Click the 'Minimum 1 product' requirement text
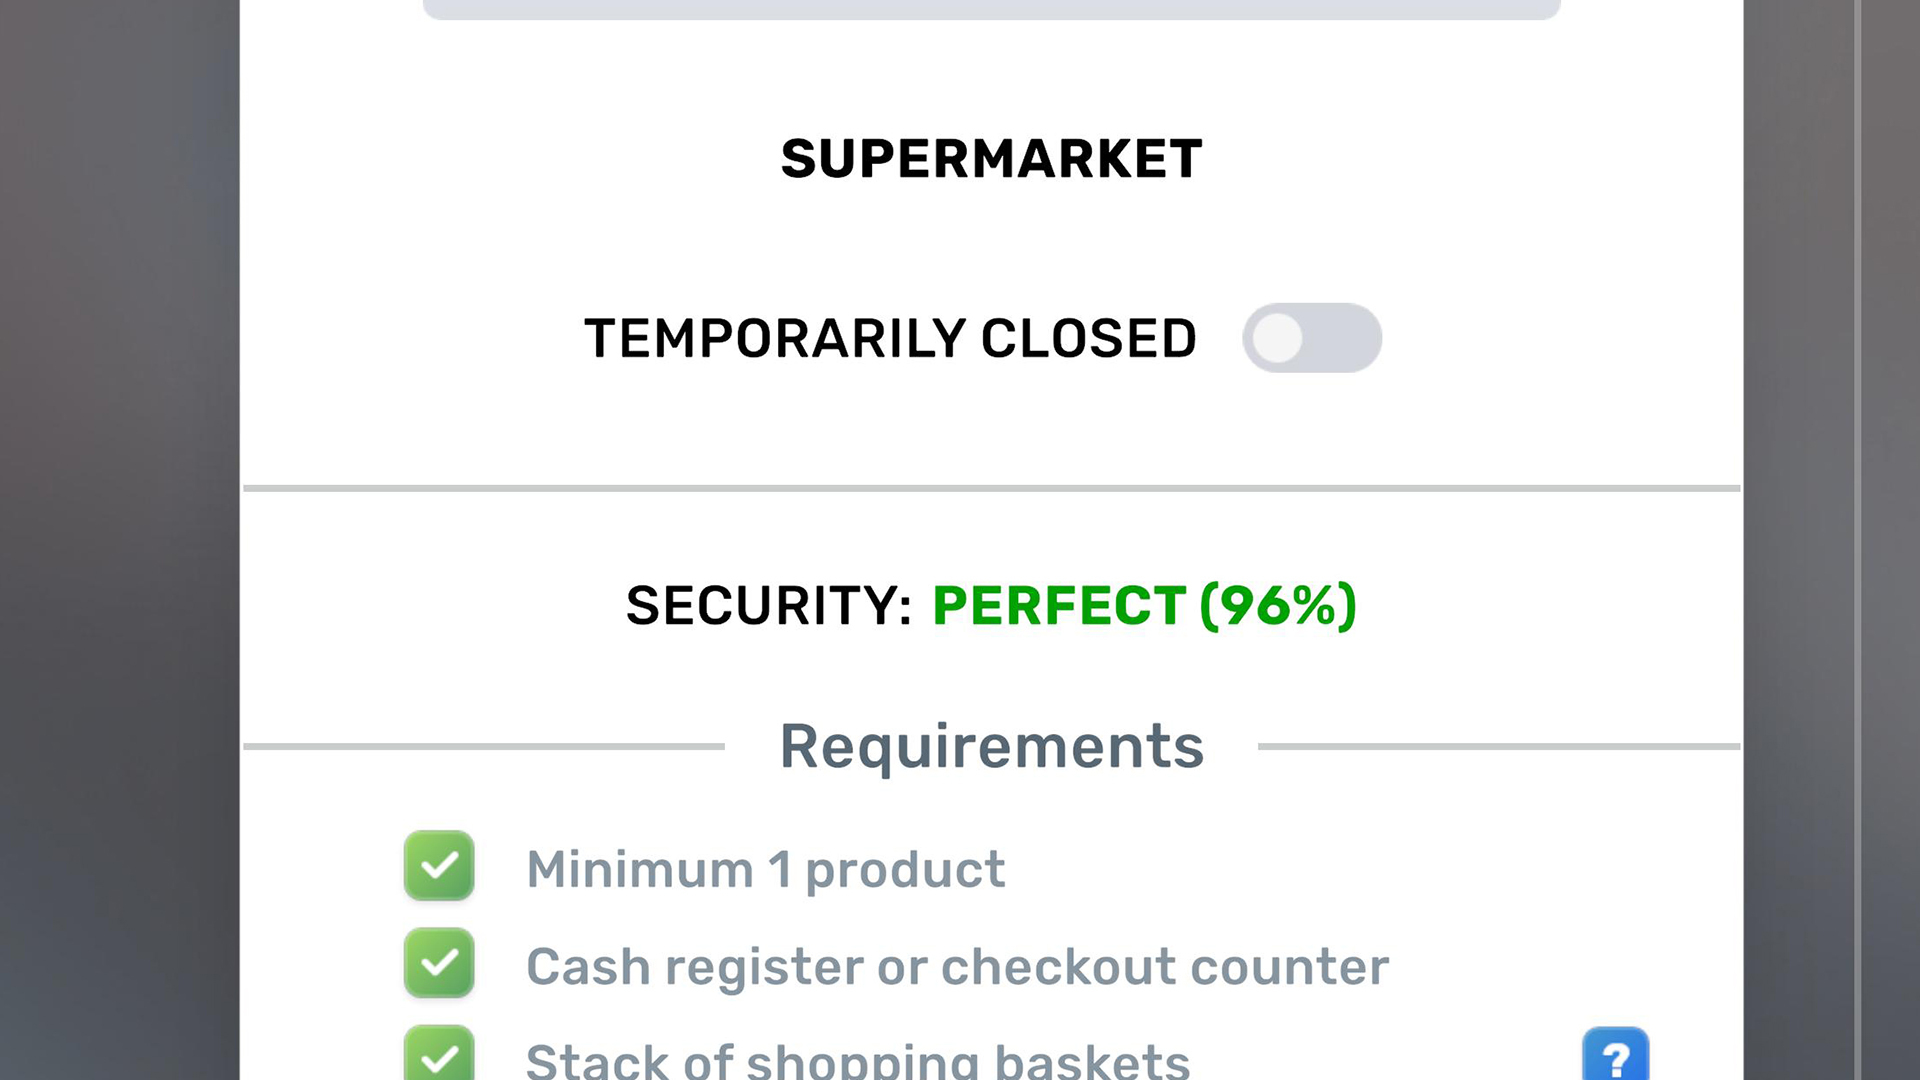Viewport: 1920px width, 1080px height. [x=765, y=869]
